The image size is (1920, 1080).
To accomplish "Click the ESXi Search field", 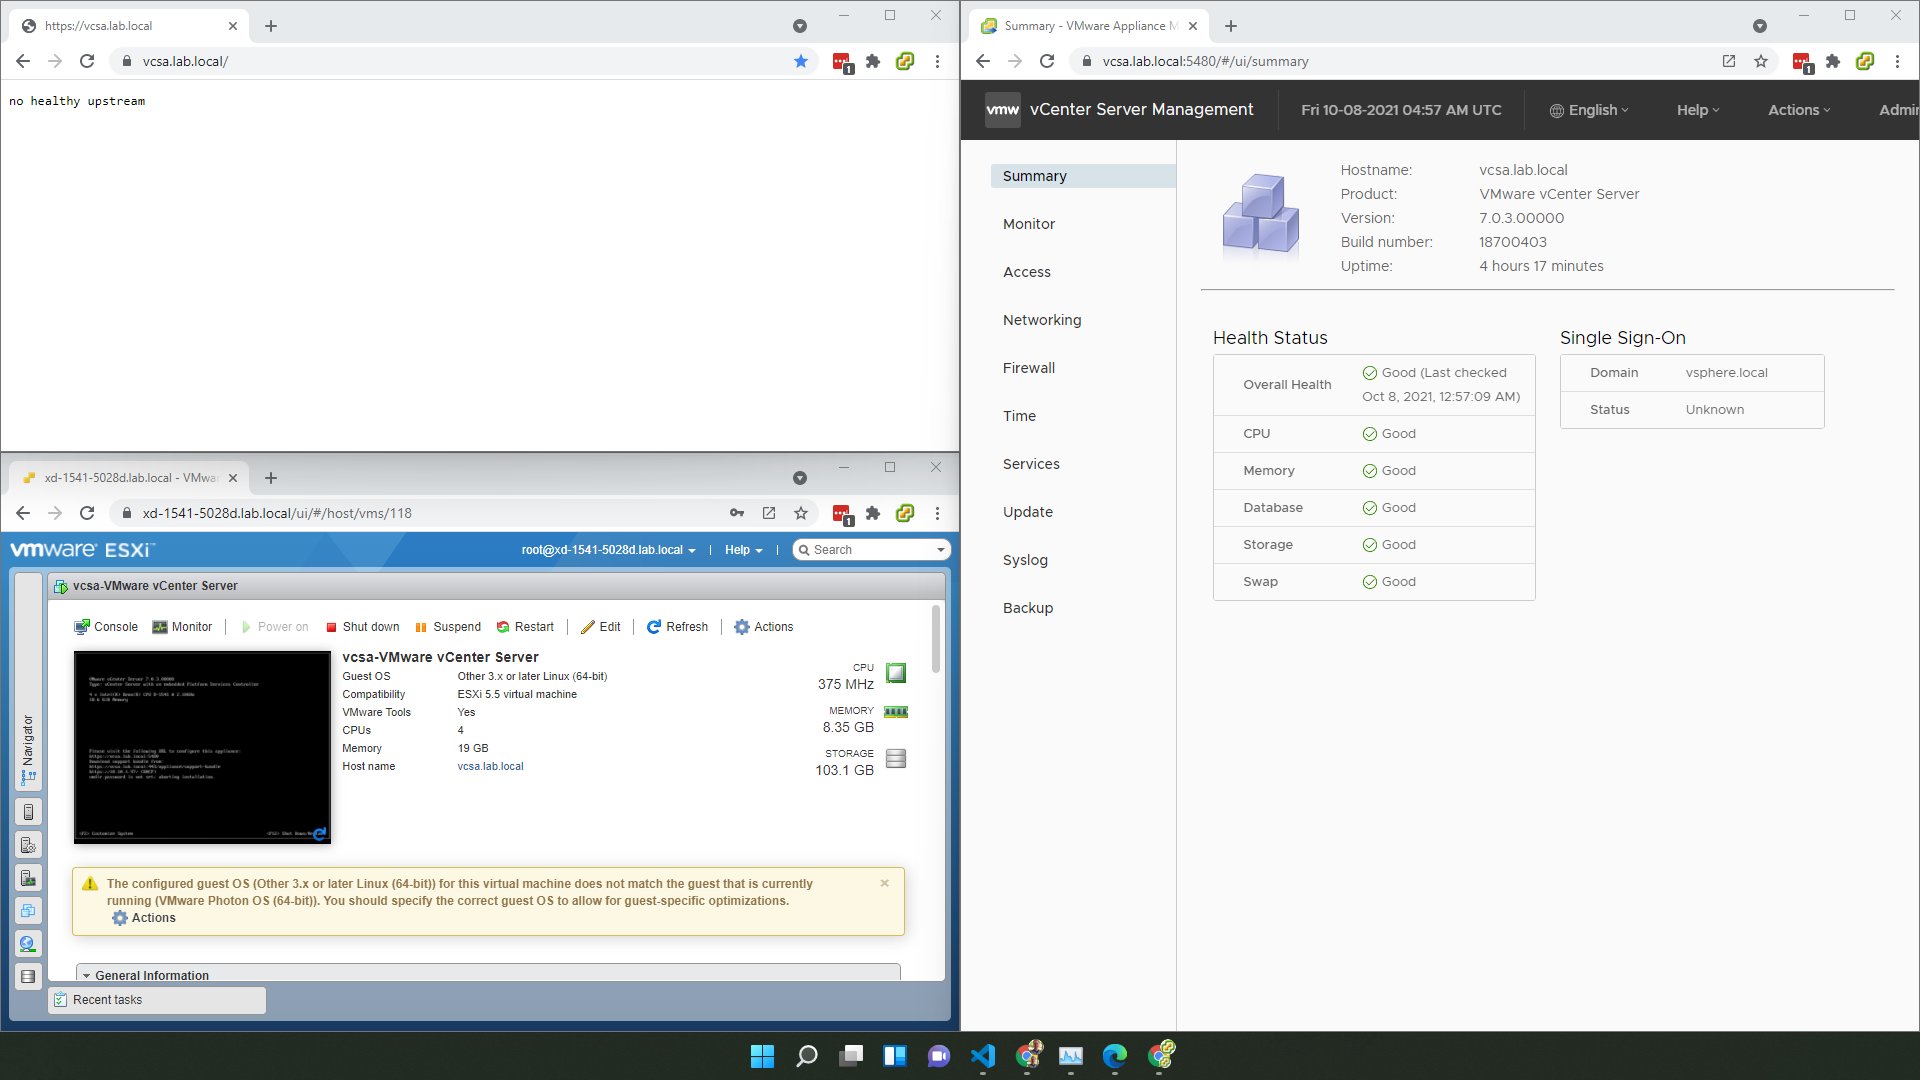I will coord(870,550).
